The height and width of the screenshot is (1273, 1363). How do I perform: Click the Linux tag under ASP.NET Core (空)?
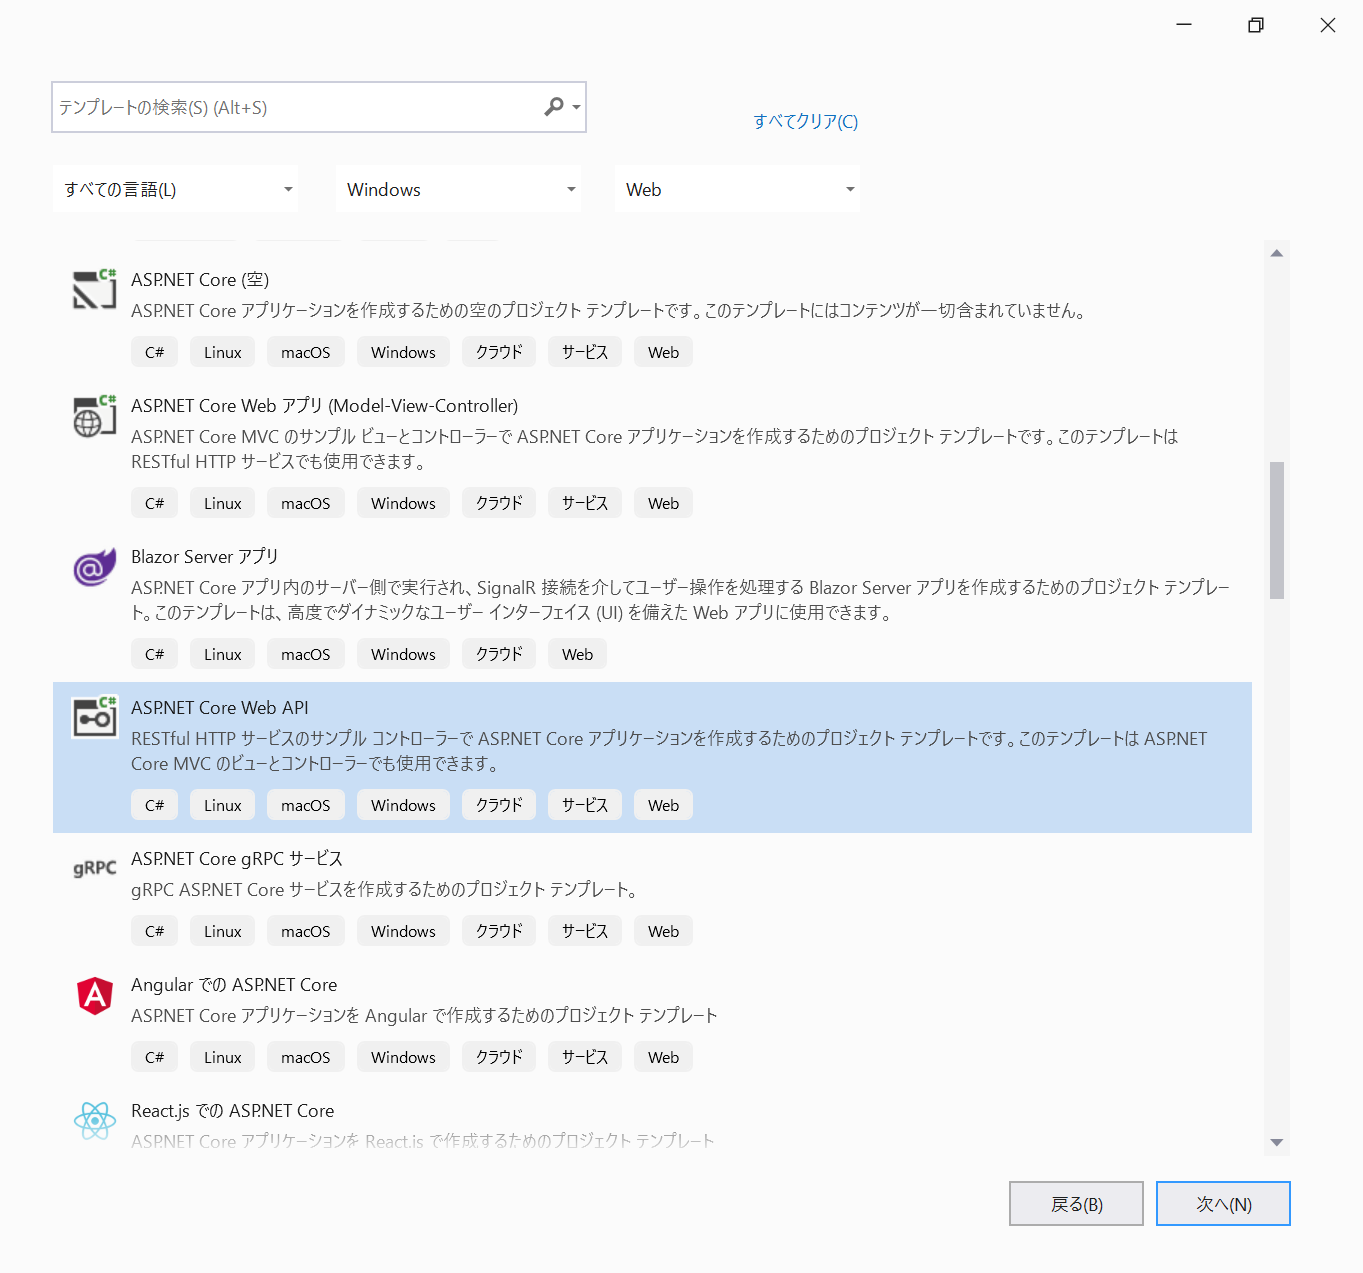point(222,352)
